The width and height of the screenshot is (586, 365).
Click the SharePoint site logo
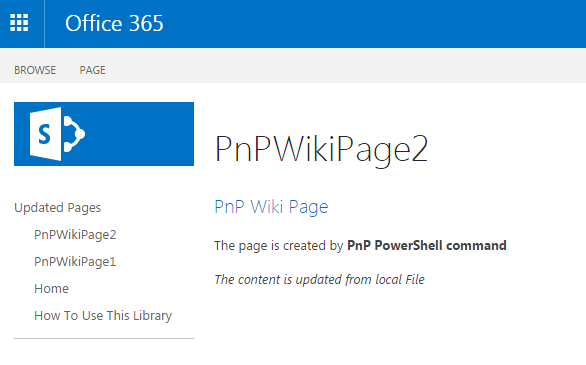(104, 134)
